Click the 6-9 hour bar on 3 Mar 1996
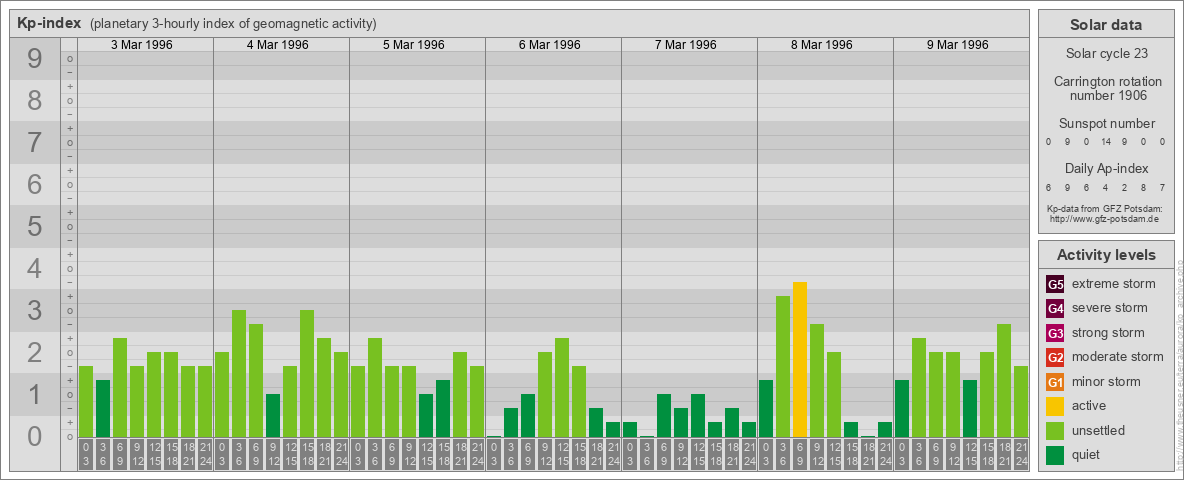1184x480 pixels. (x=119, y=388)
